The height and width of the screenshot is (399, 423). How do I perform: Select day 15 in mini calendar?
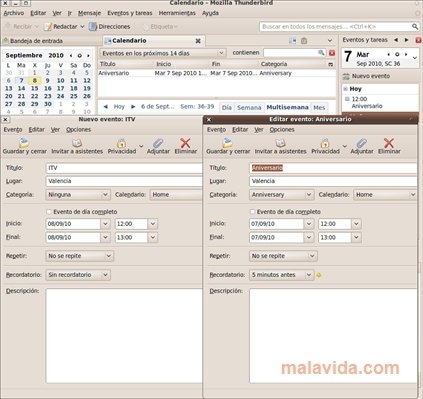(34, 88)
